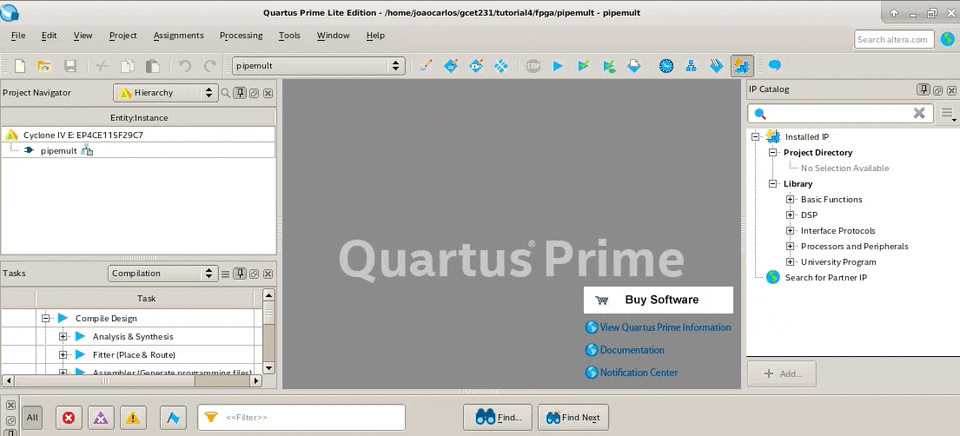Open the Tools menu
Screen dimensions: 960x436
pos(290,36)
